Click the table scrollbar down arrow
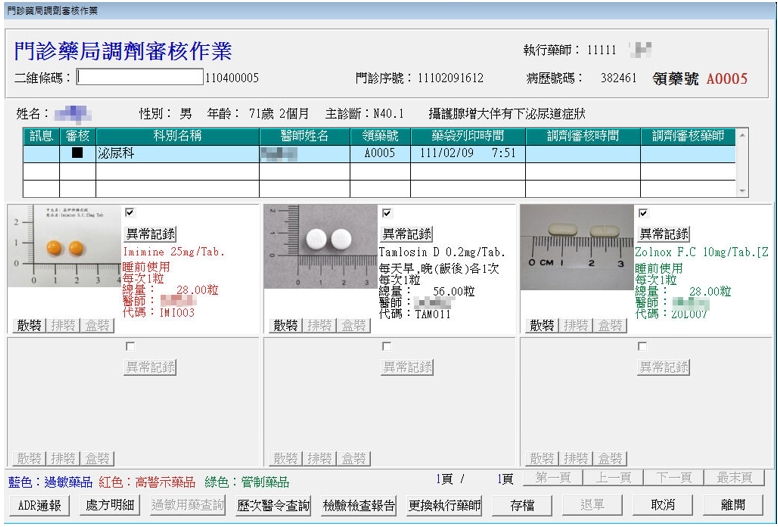This screenshot has width=778, height=527. pos(742,191)
